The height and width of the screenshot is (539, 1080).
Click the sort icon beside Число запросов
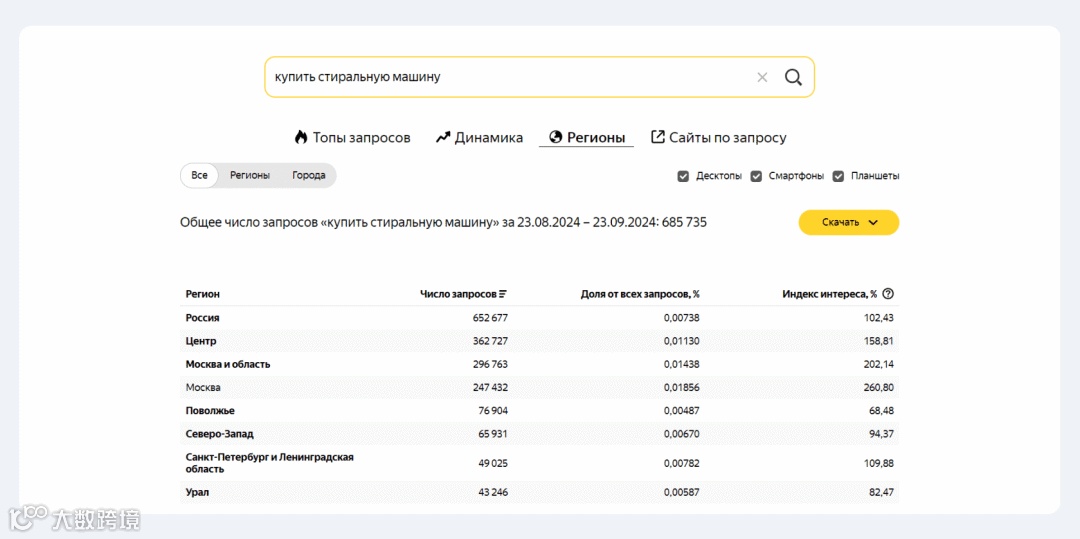tap(503, 294)
